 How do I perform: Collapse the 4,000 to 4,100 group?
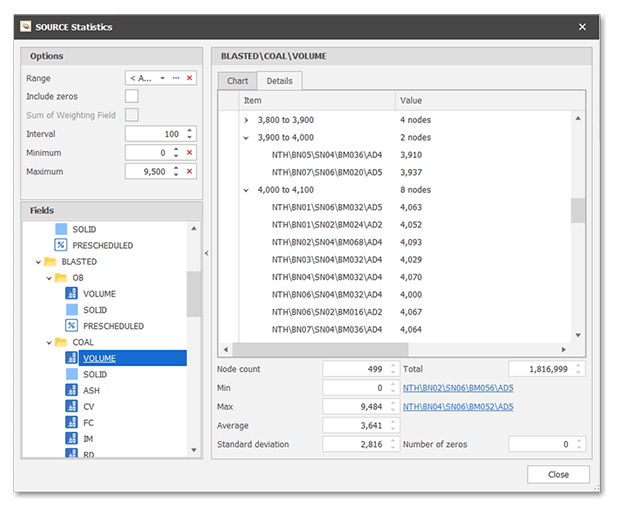click(x=246, y=190)
